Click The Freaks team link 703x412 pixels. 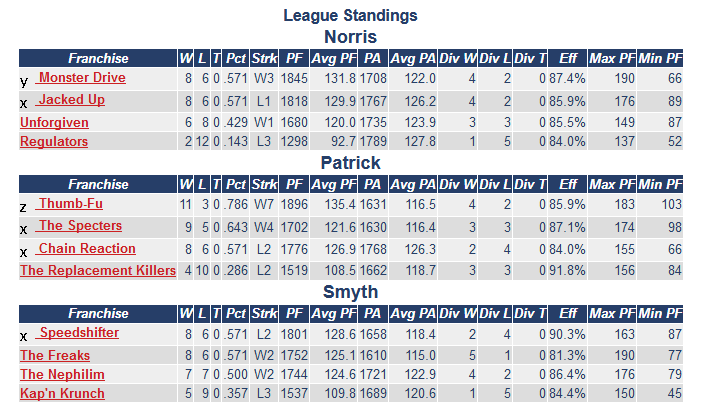pyautogui.click(x=55, y=355)
